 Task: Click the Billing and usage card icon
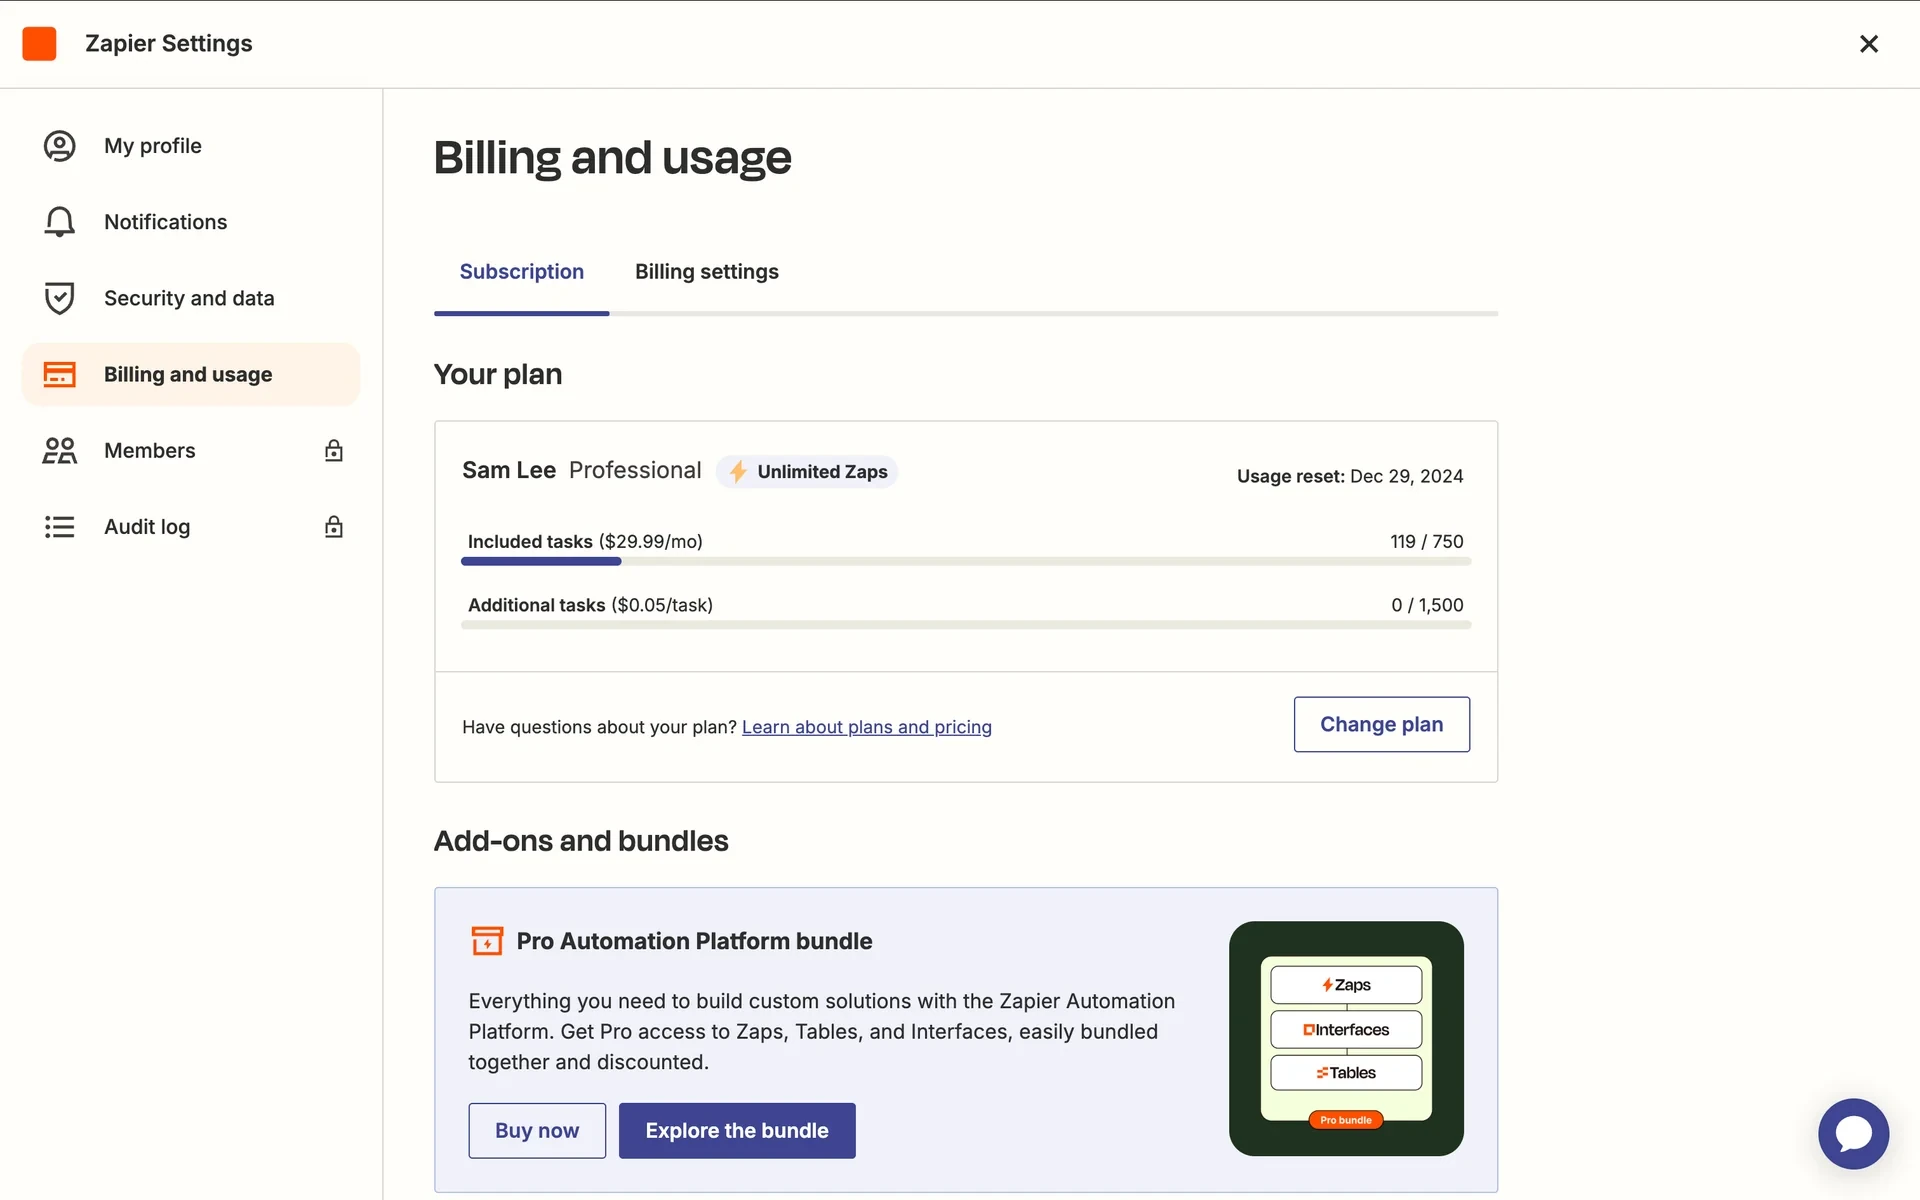coord(59,374)
